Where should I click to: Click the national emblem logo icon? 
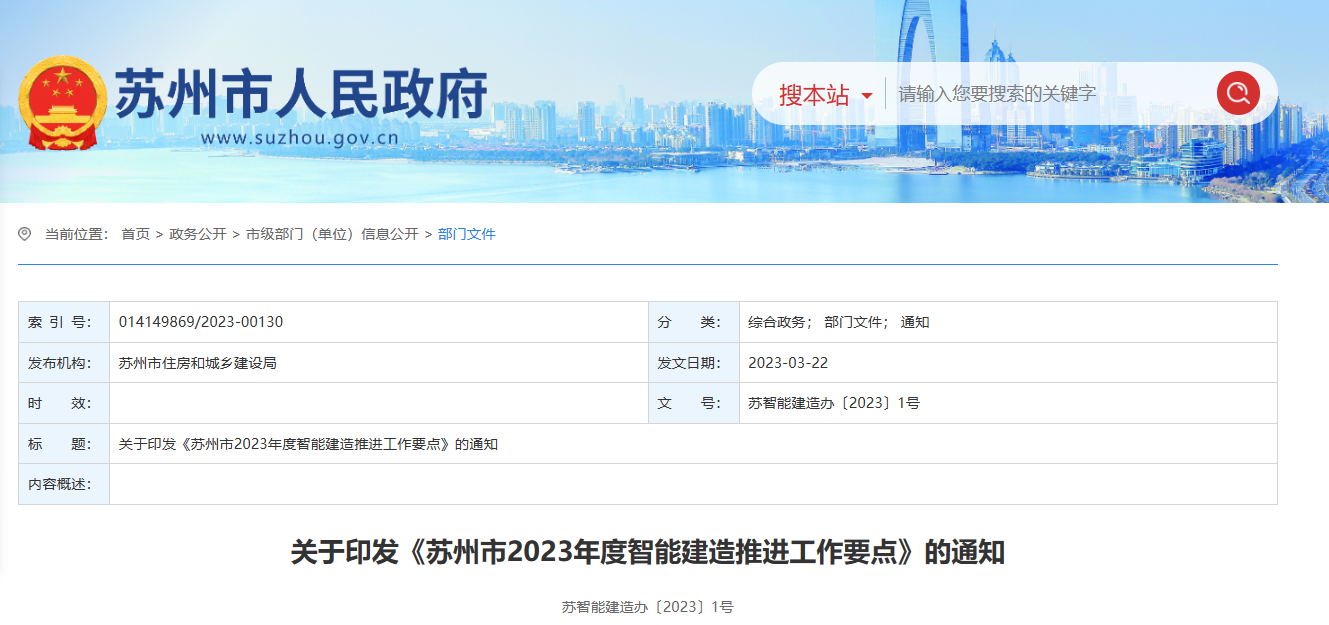pyautogui.click(x=61, y=103)
